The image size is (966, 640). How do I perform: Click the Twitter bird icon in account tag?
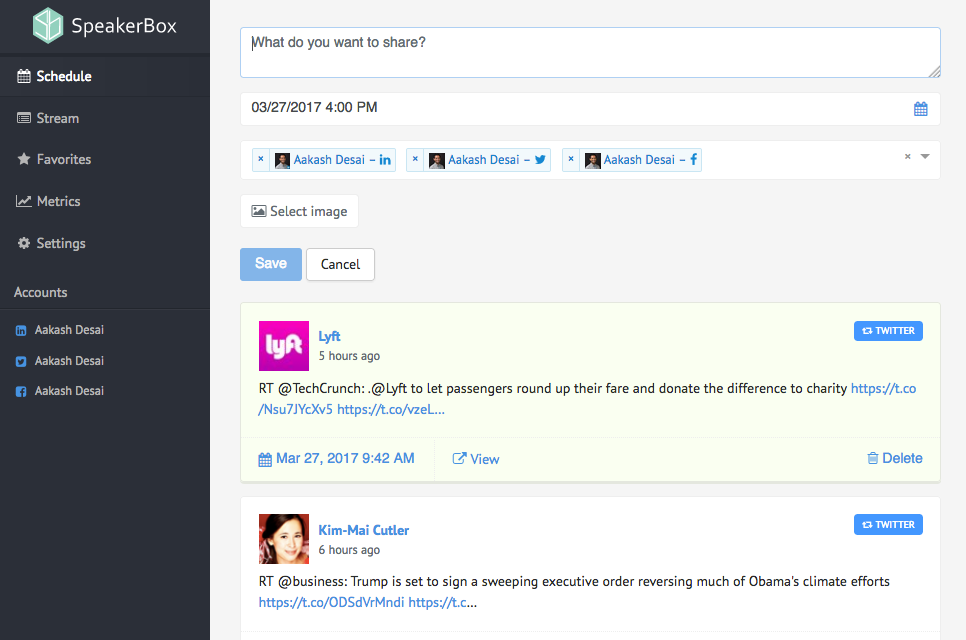tap(540, 160)
